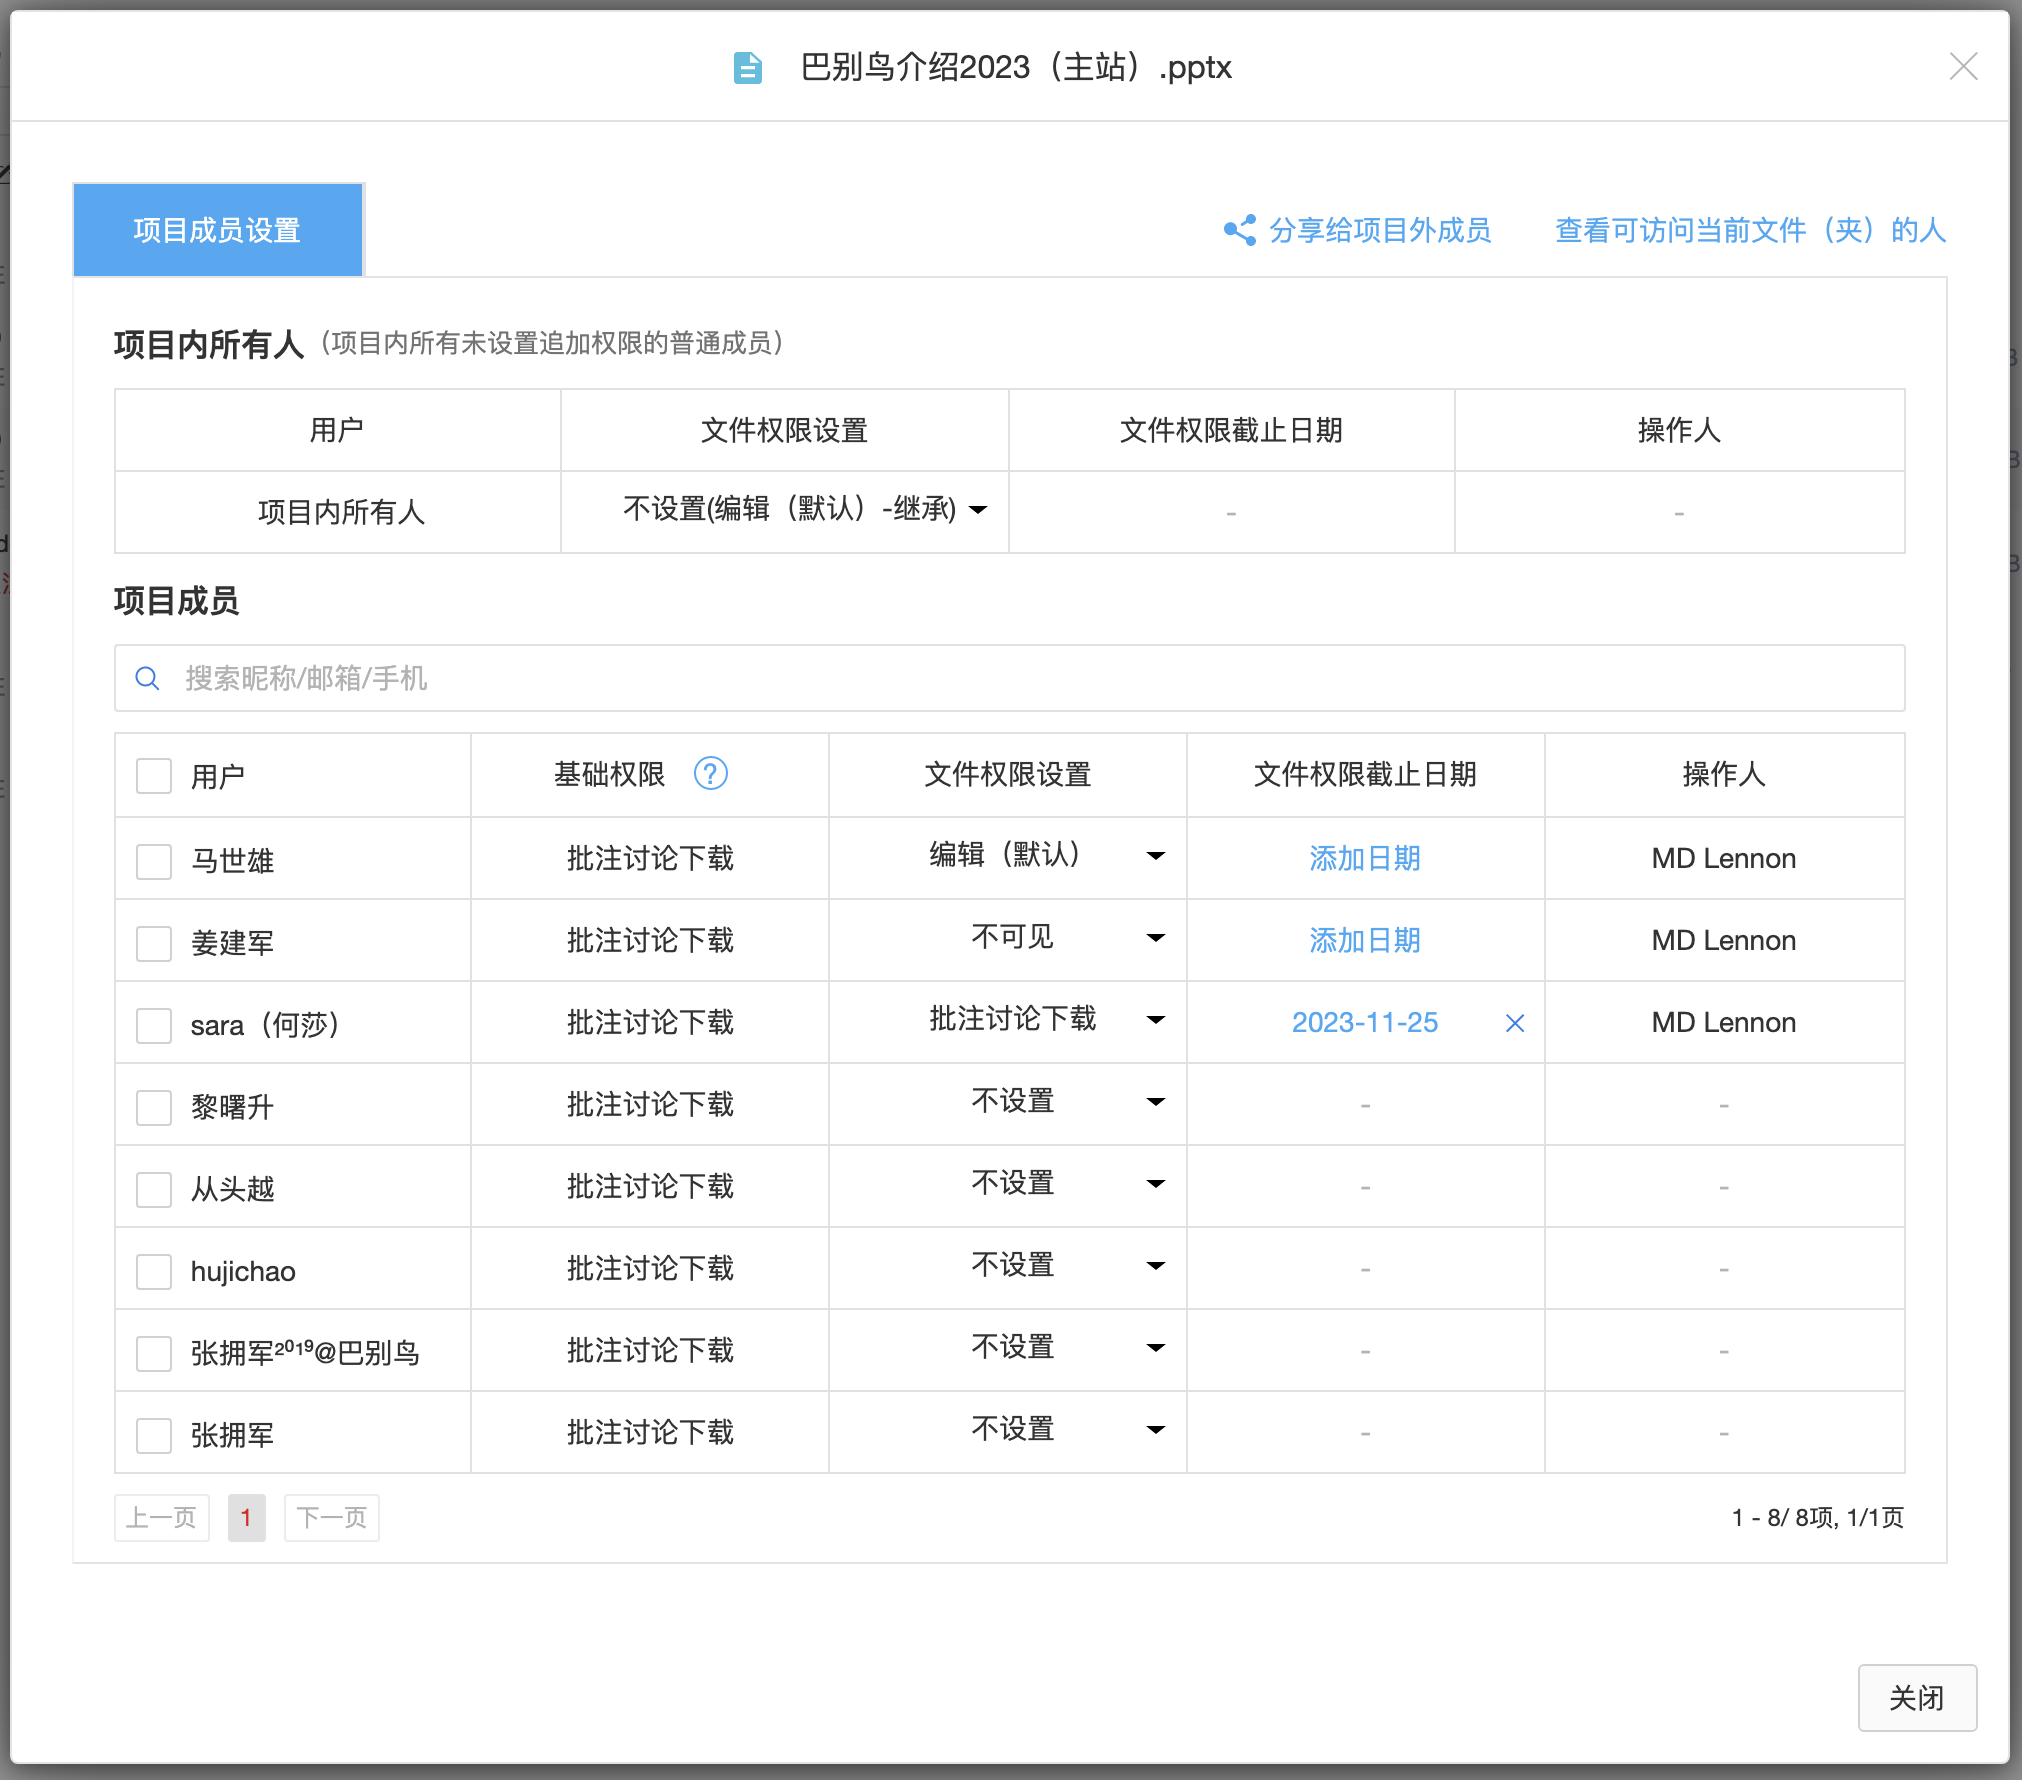Click the search magnifier icon

click(x=147, y=678)
